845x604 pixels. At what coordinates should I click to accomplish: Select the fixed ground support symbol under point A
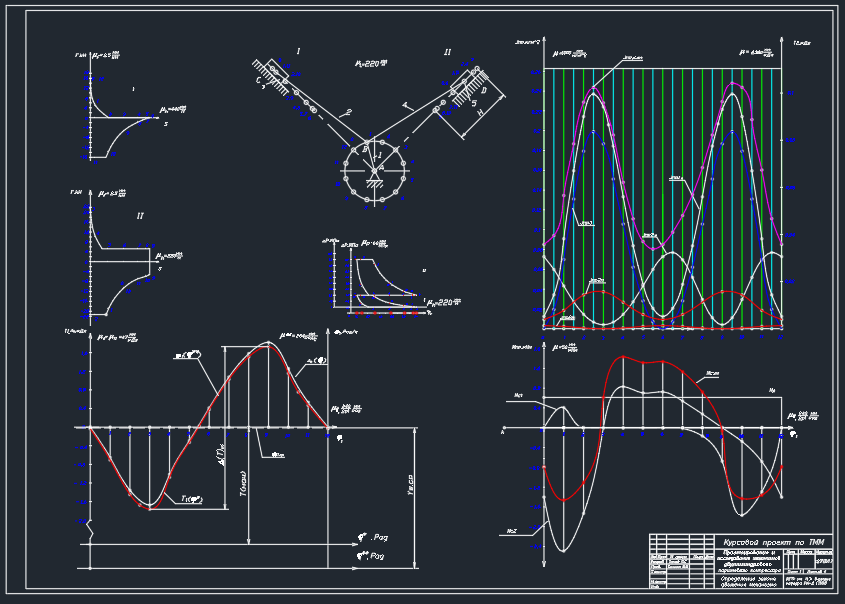coord(374,179)
